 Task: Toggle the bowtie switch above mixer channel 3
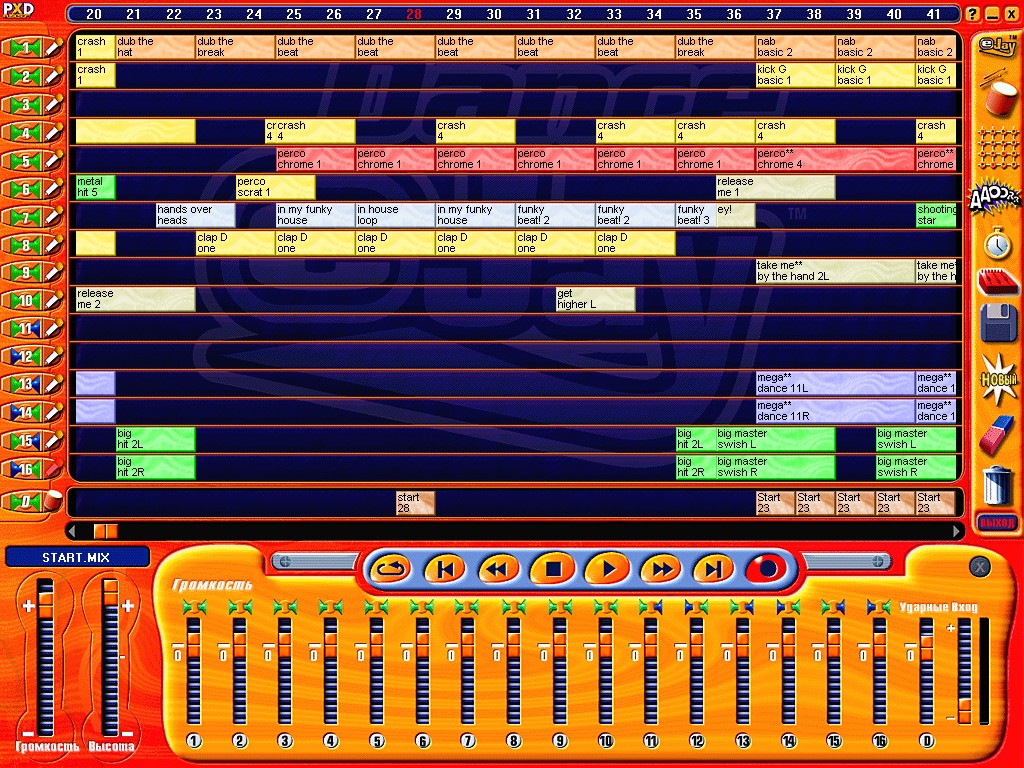(x=285, y=607)
